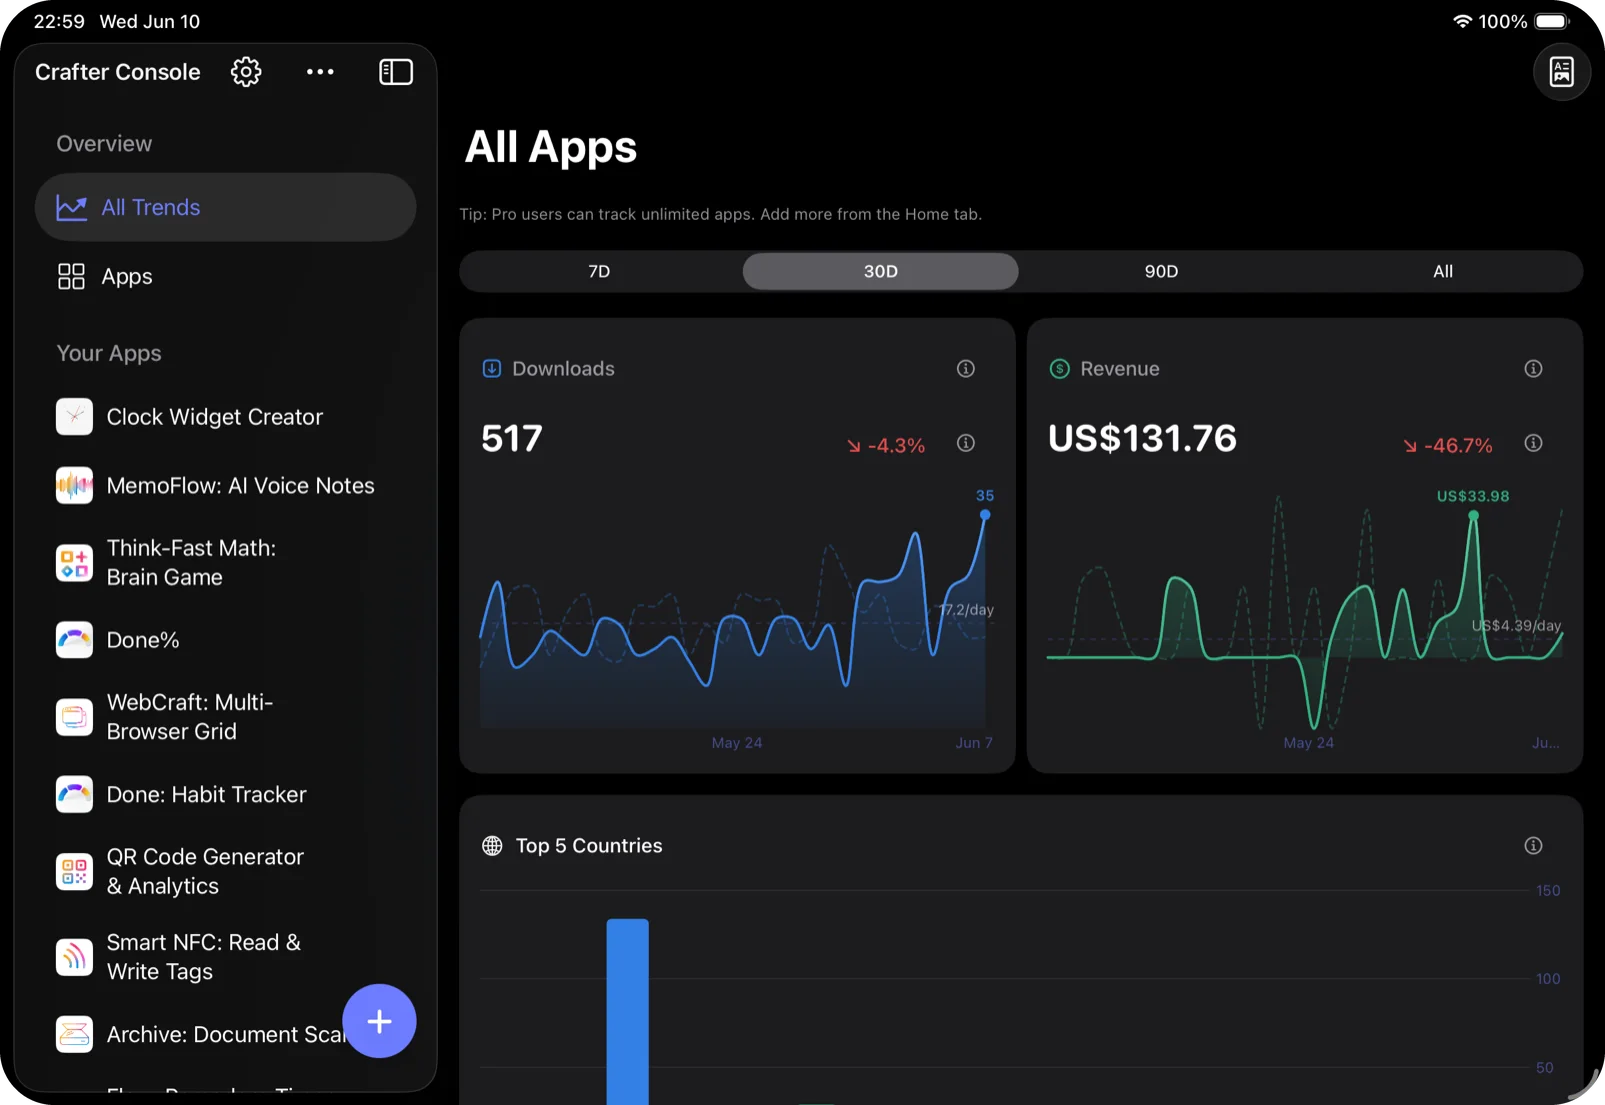This screenshot has width=1605, height=1105.
Task: Click the Downloads arrow icon
Action: pos(492,369)
